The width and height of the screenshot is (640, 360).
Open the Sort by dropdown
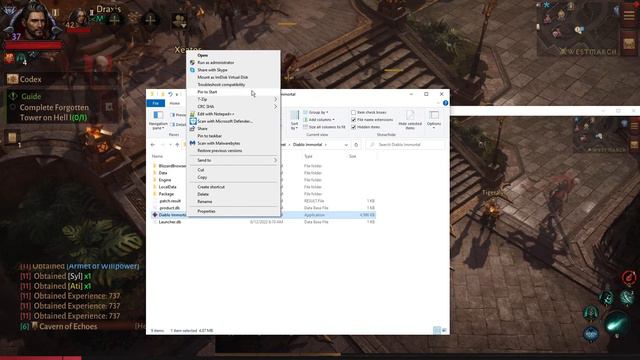pos(294,120)
